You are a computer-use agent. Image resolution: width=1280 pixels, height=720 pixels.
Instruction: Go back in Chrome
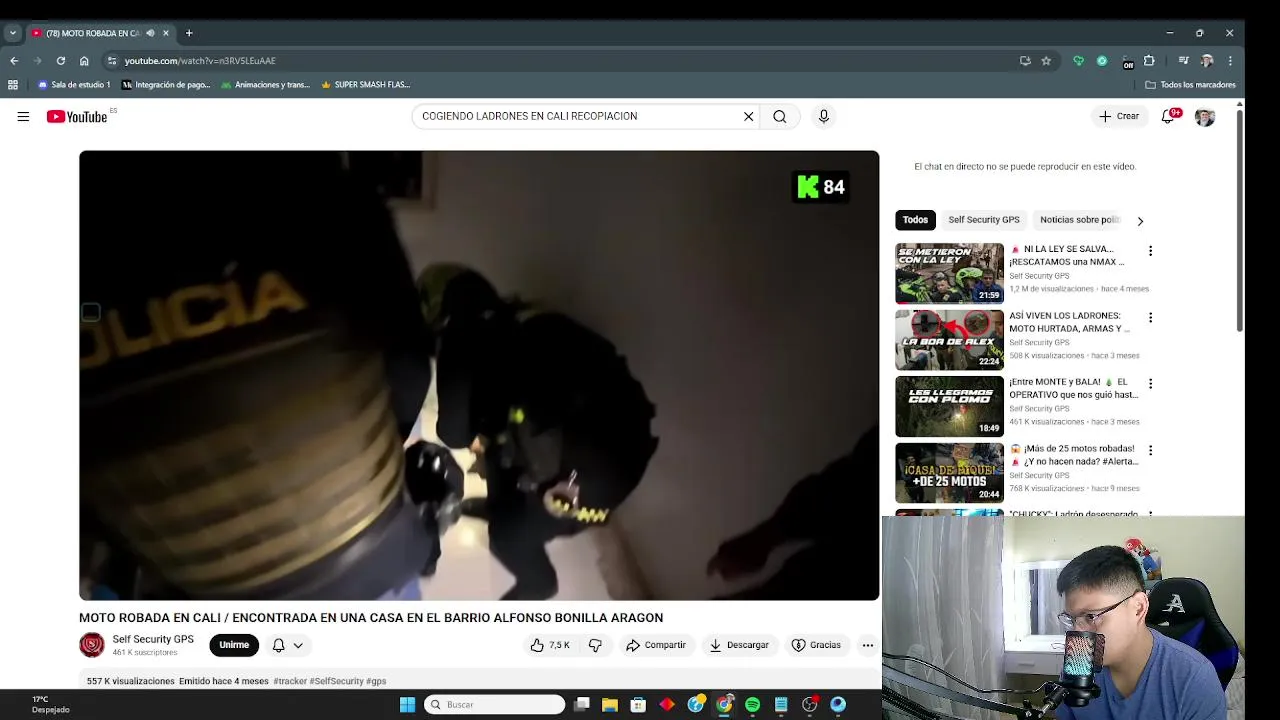(x=14, y=61)
